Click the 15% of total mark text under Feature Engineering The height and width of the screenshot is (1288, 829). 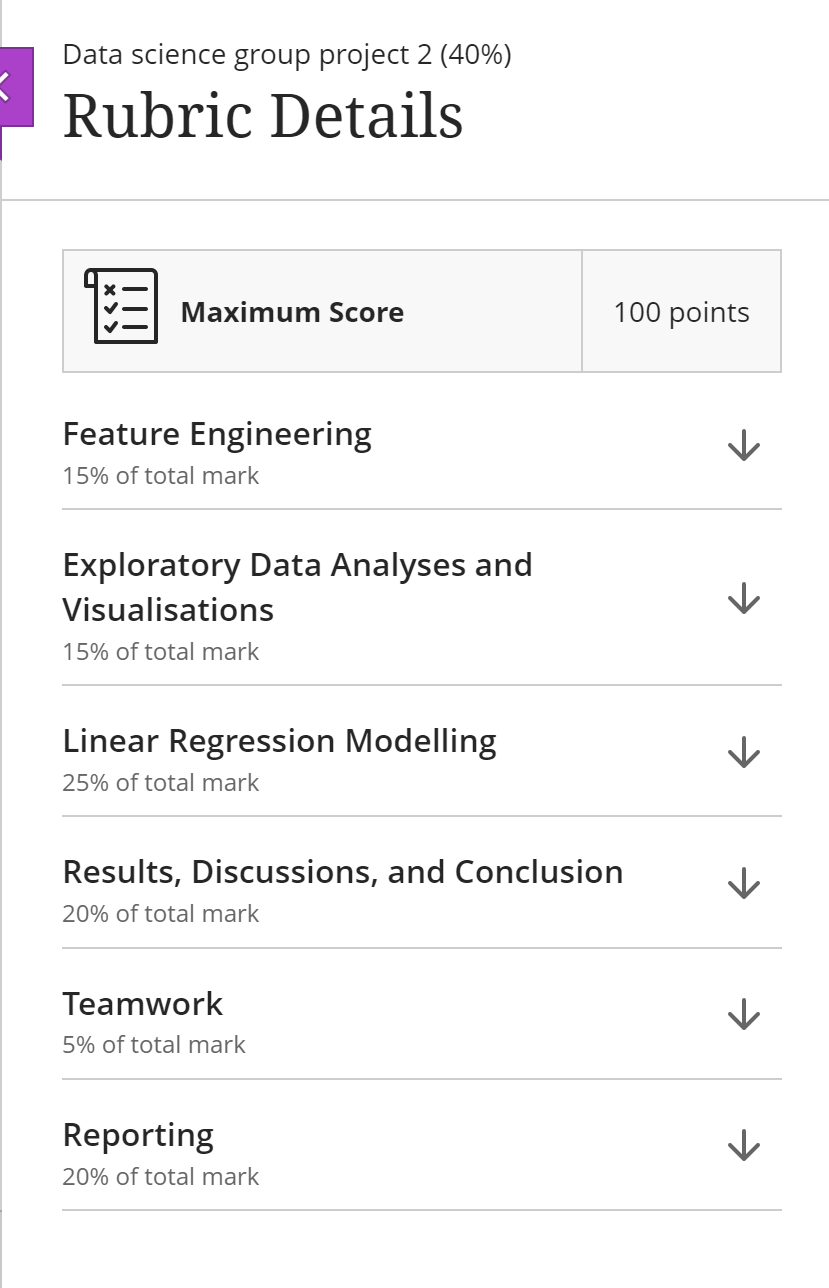160,474
